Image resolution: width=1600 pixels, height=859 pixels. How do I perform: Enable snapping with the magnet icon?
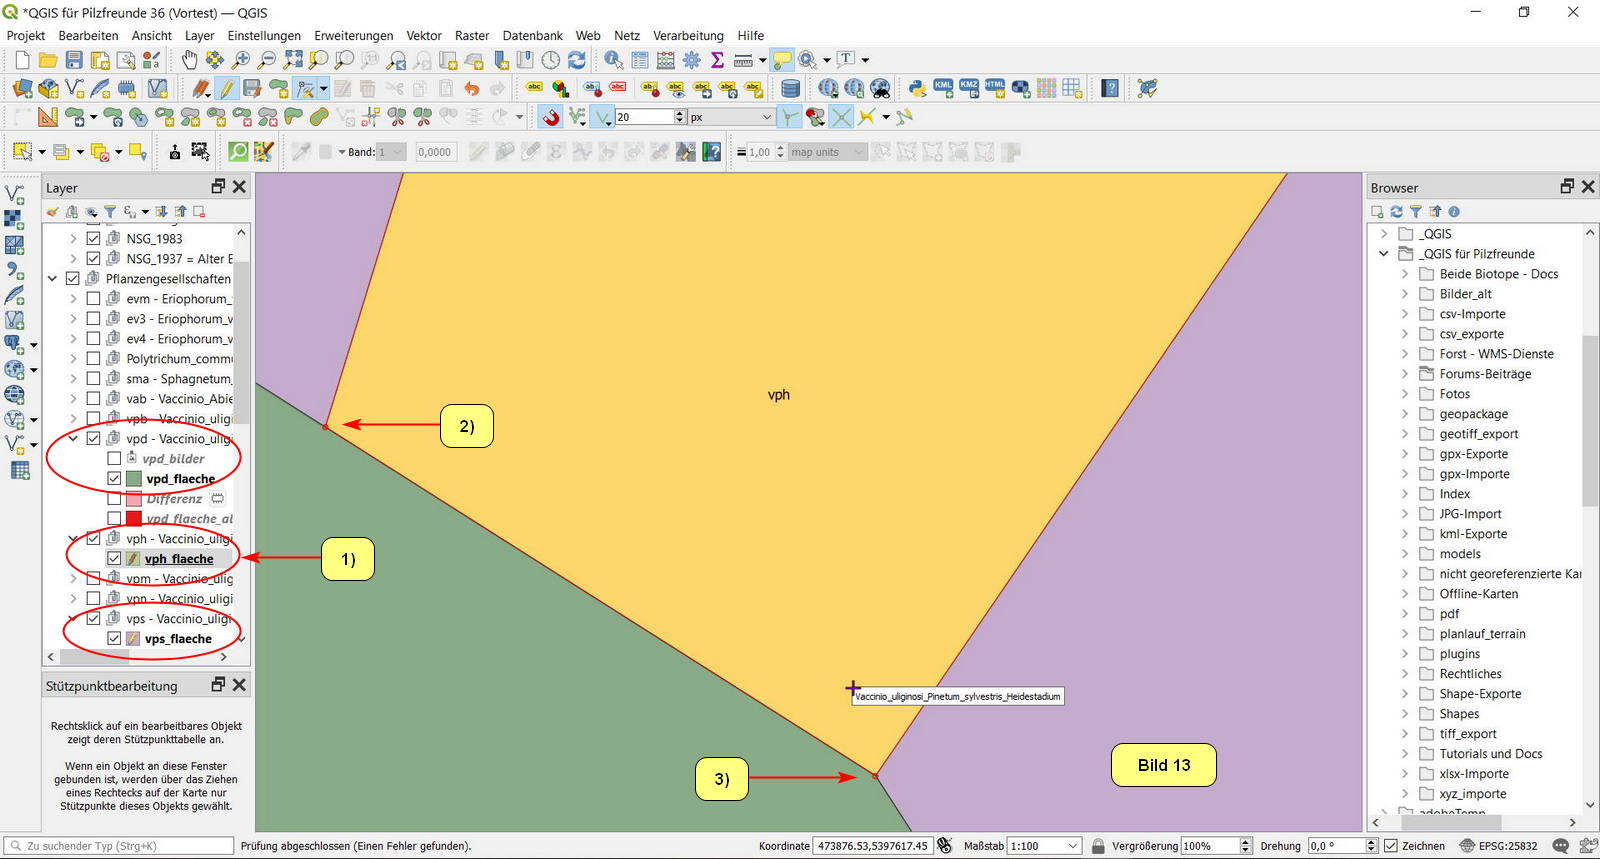[x=551, y=118]
